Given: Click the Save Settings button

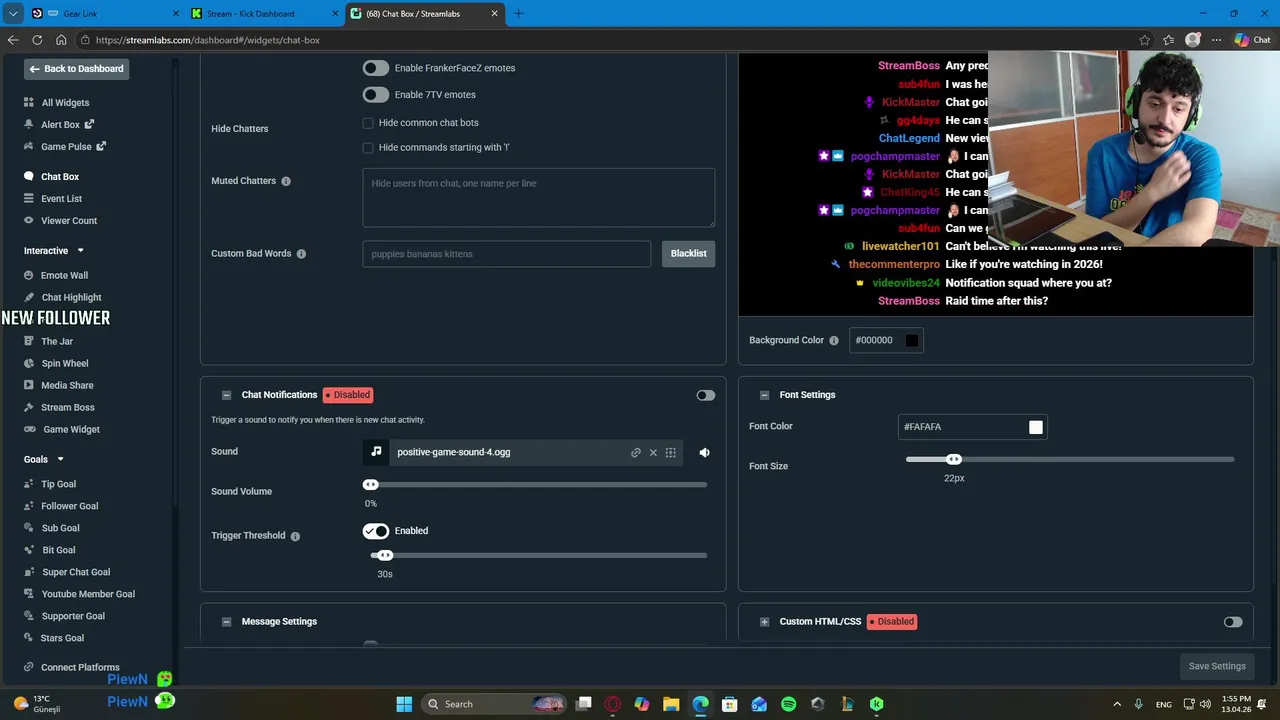Looking at the screenshot, I should coord(1217,667).
